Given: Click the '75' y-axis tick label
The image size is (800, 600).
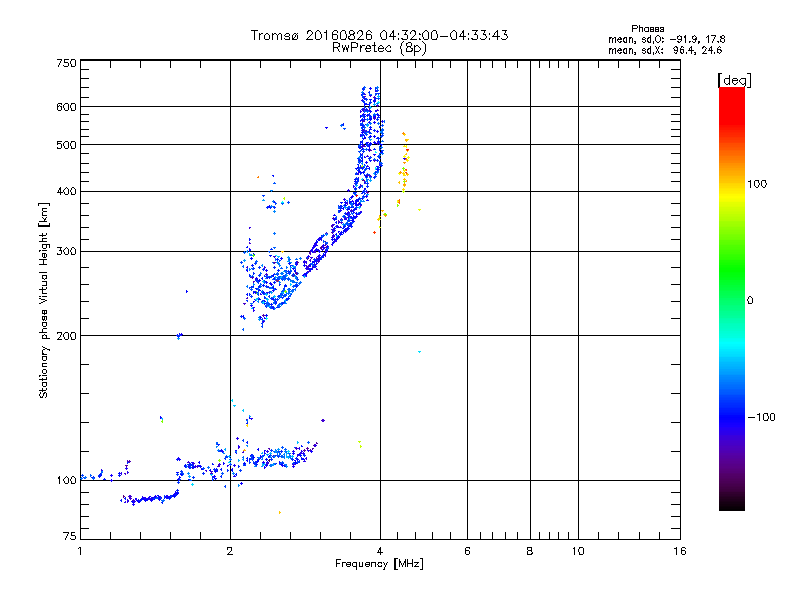Looking at the screenshot, I should (70, 536).
